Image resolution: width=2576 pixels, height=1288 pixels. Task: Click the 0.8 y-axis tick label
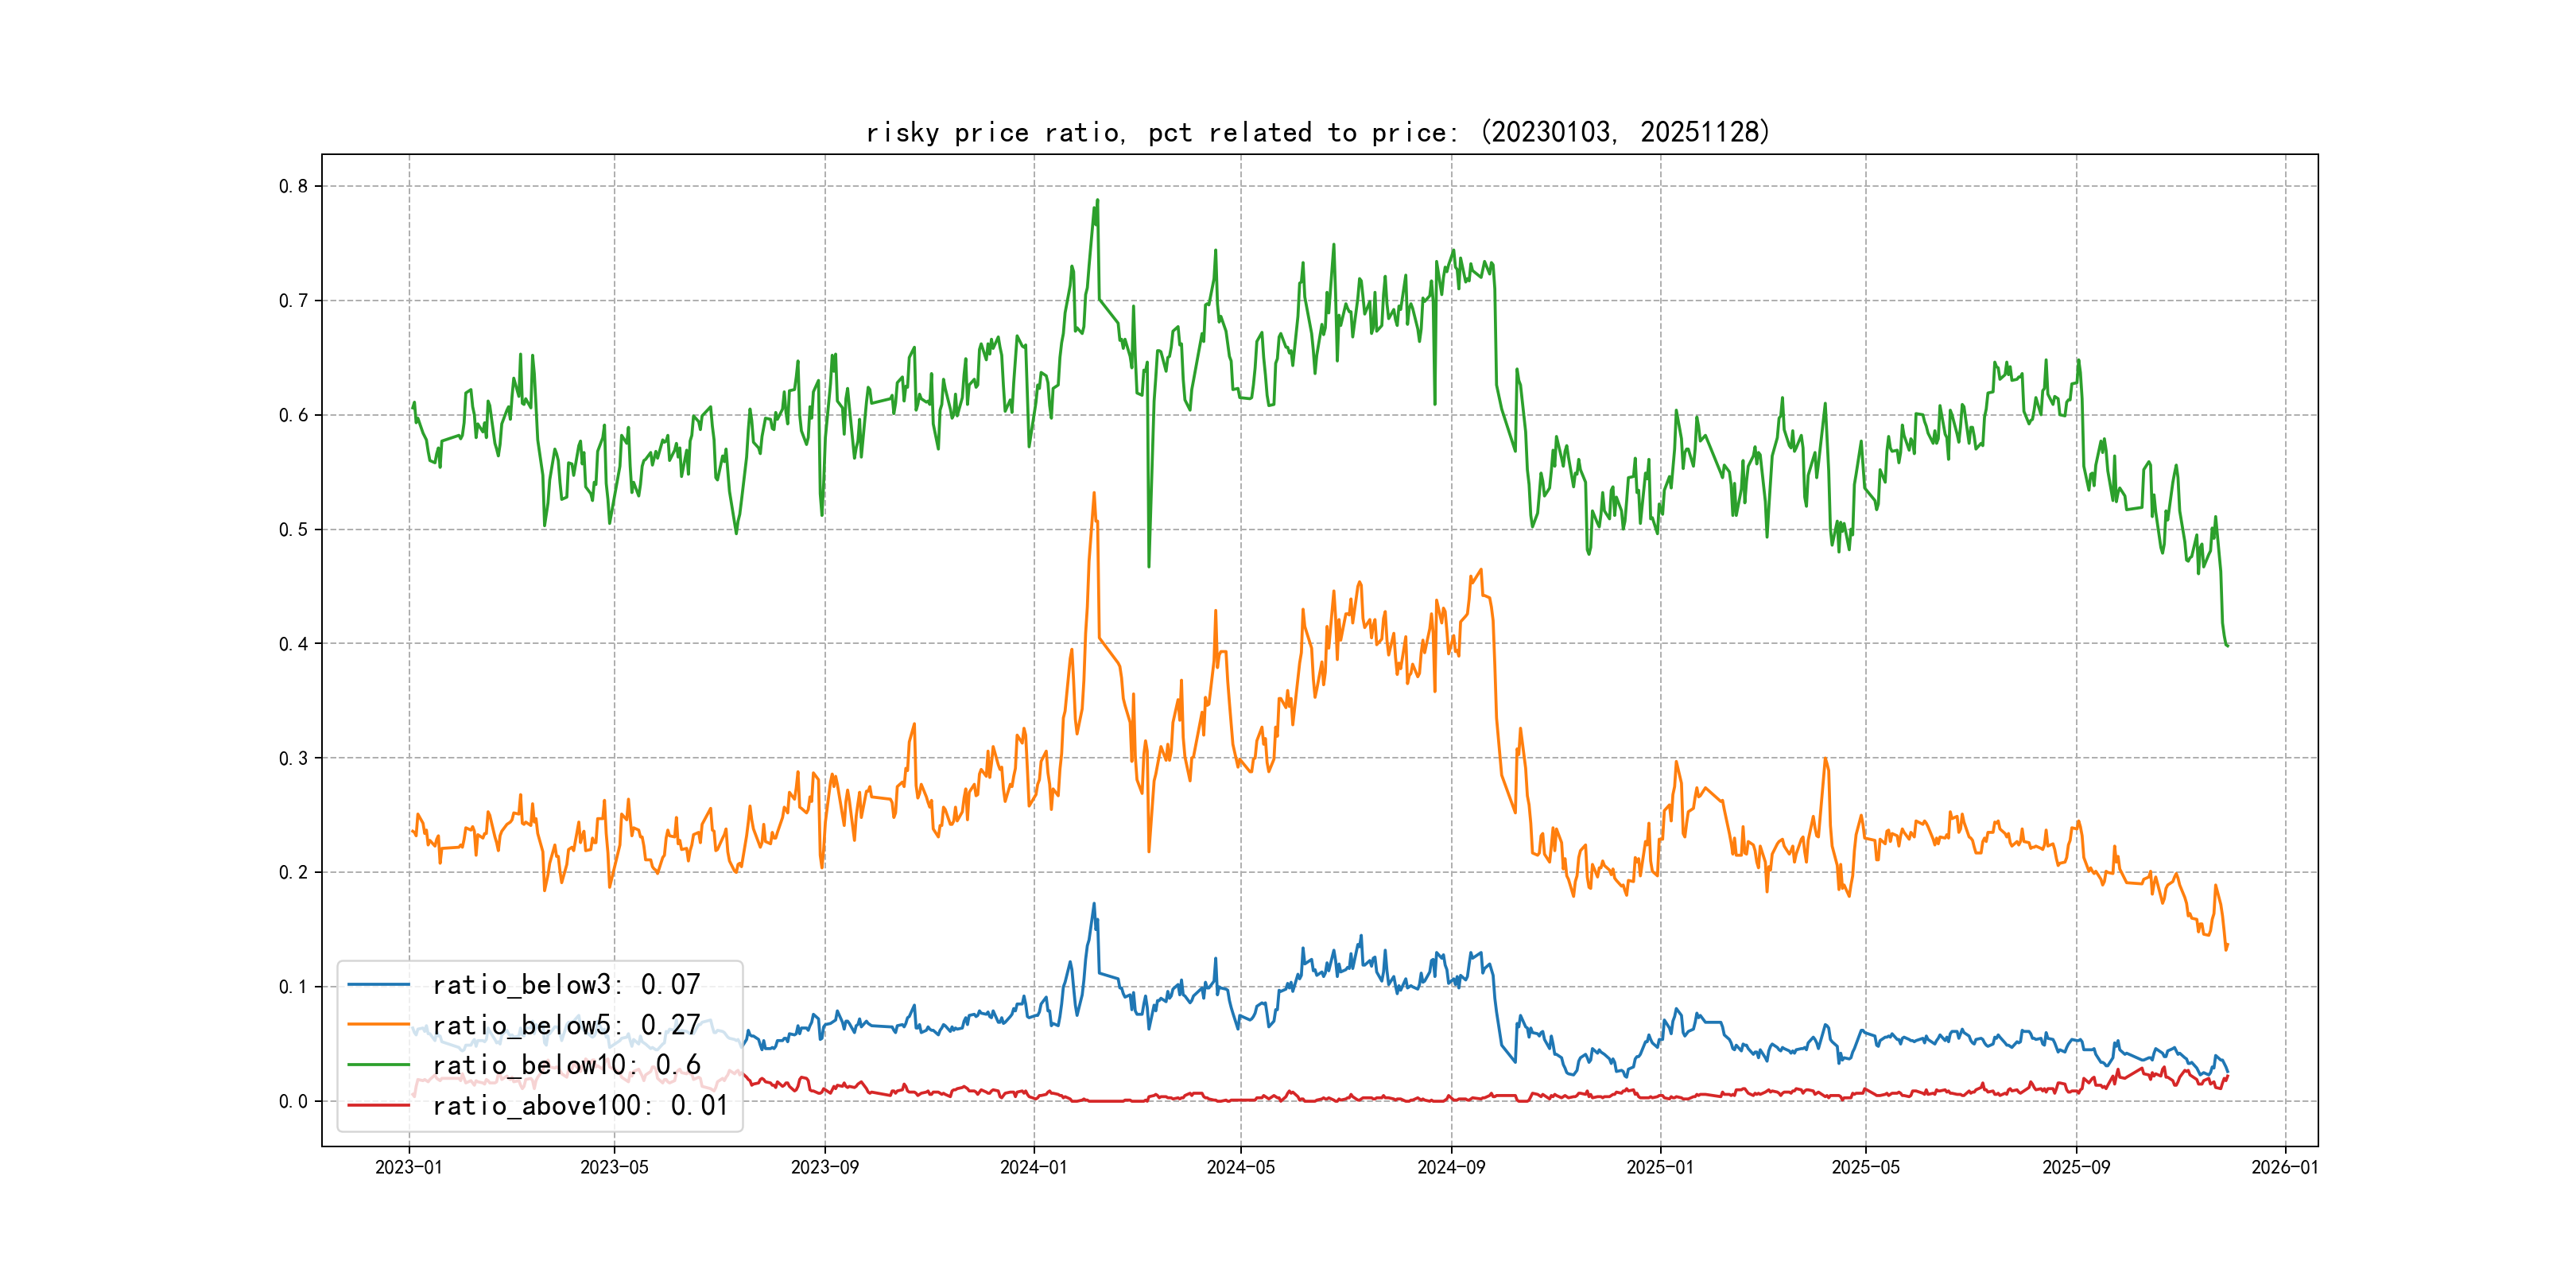[x=293, y=186]
